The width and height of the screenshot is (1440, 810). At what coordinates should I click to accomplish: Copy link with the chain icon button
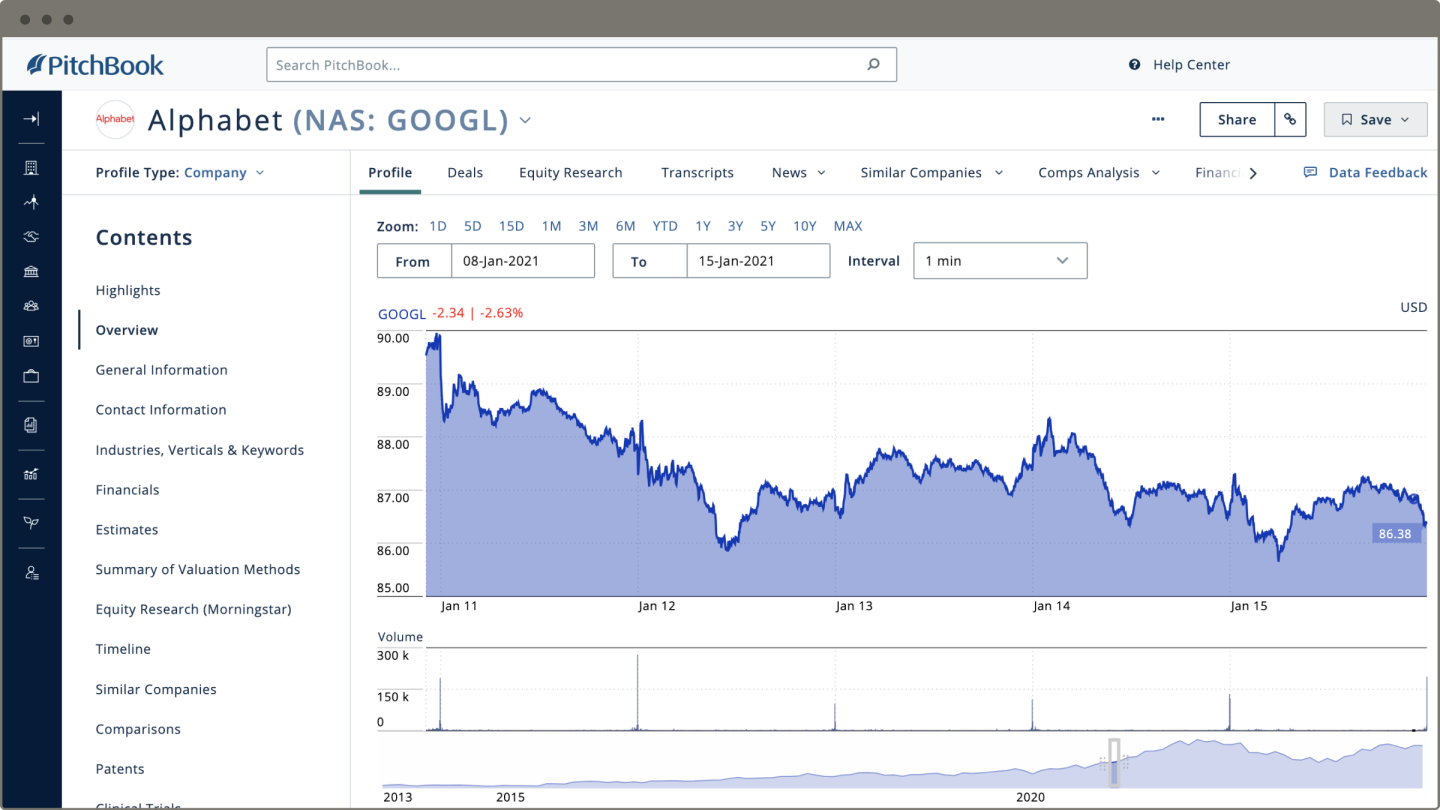pyautogui.click(x=1290, y=119)
